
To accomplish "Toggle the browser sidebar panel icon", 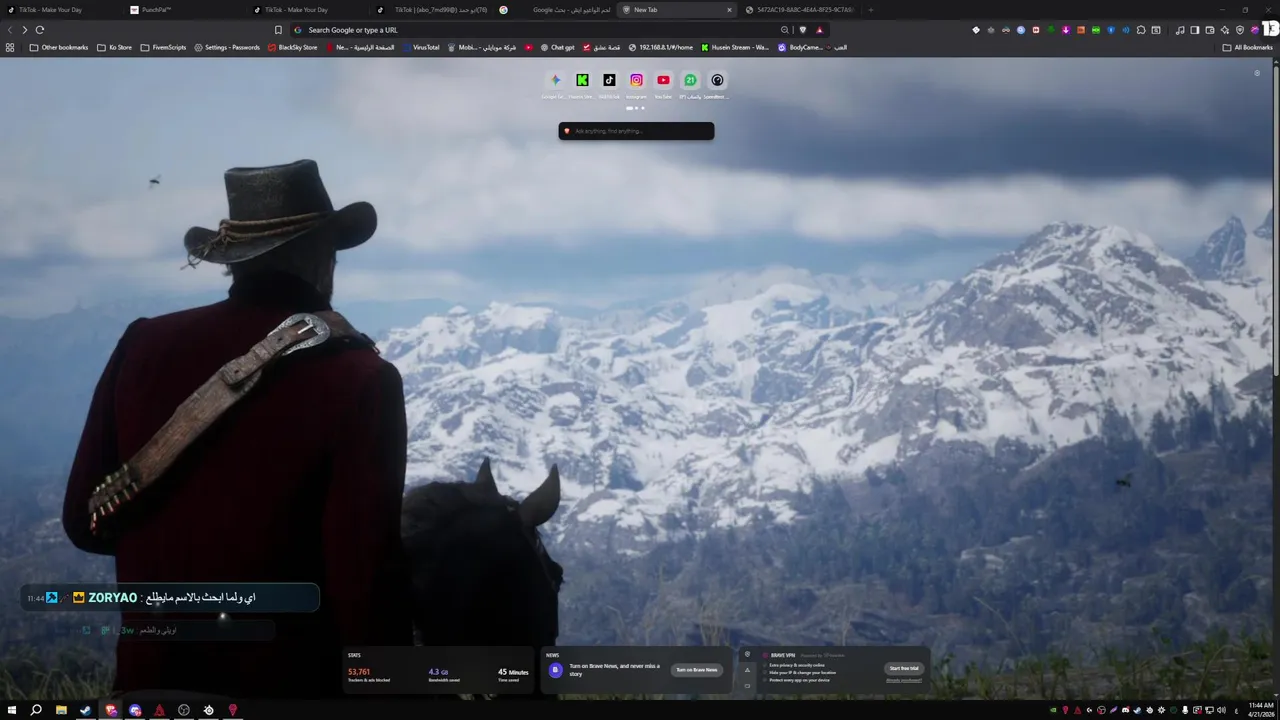I will 1194,30.
